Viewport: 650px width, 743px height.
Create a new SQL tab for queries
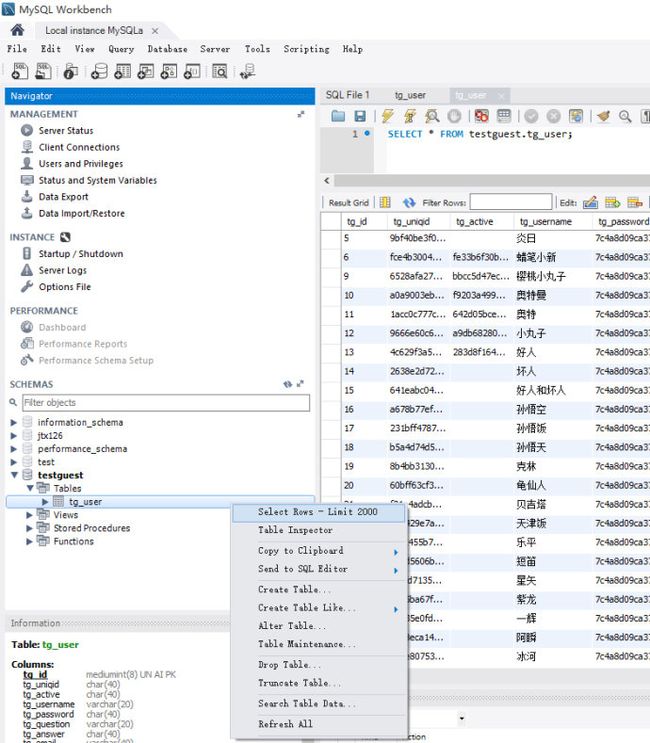tap(20, 71)
